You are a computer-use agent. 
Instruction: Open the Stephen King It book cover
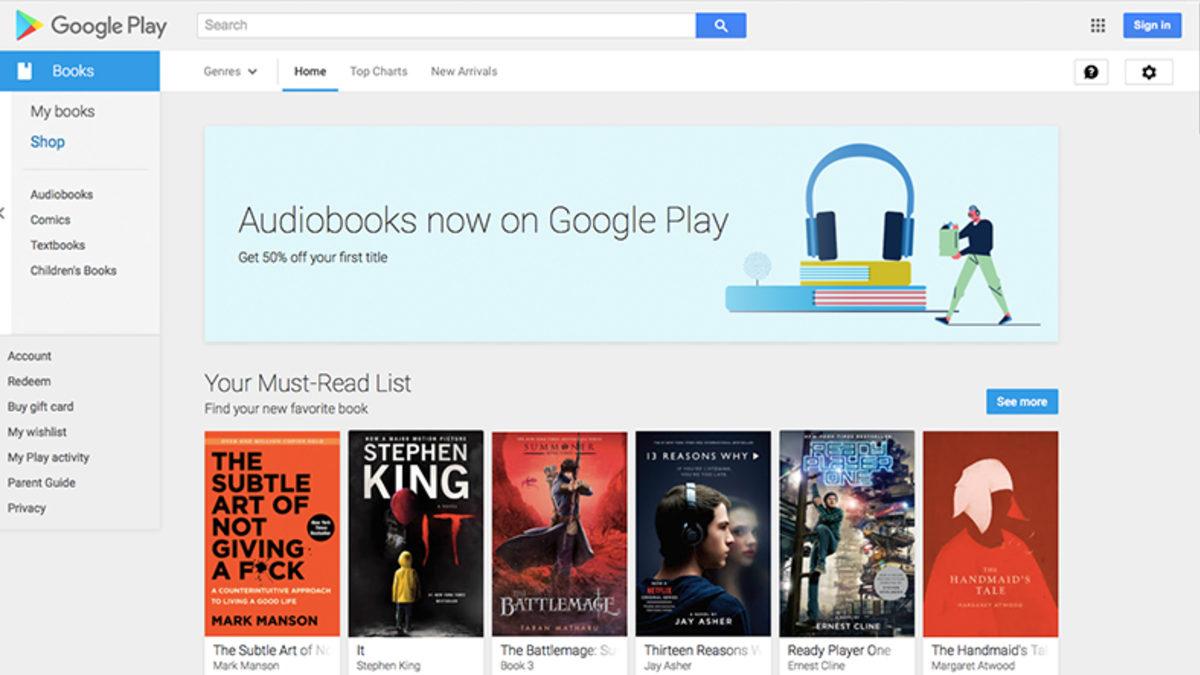[416, 534]
